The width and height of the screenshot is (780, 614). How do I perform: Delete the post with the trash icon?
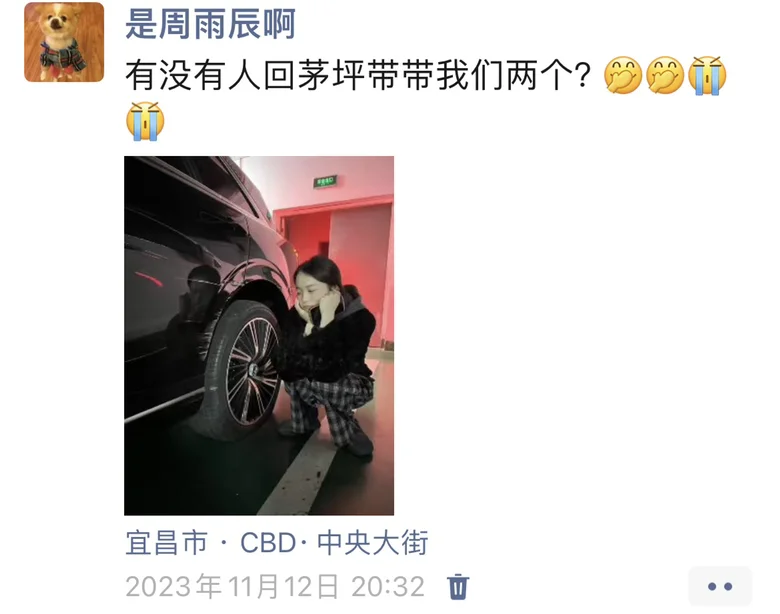[458, 586]
